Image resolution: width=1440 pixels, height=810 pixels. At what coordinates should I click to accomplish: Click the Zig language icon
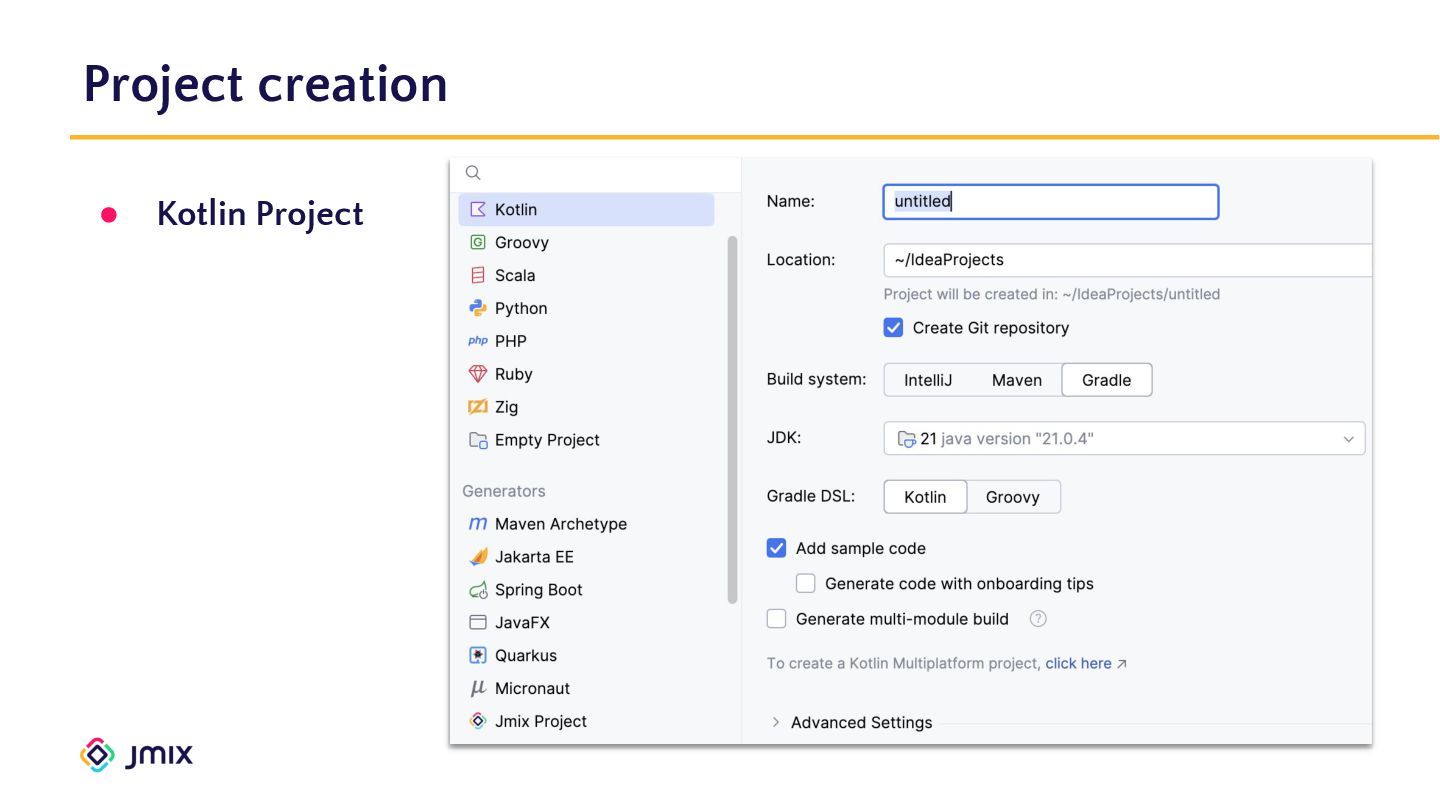pyautogui.click(x=478, y=407)
